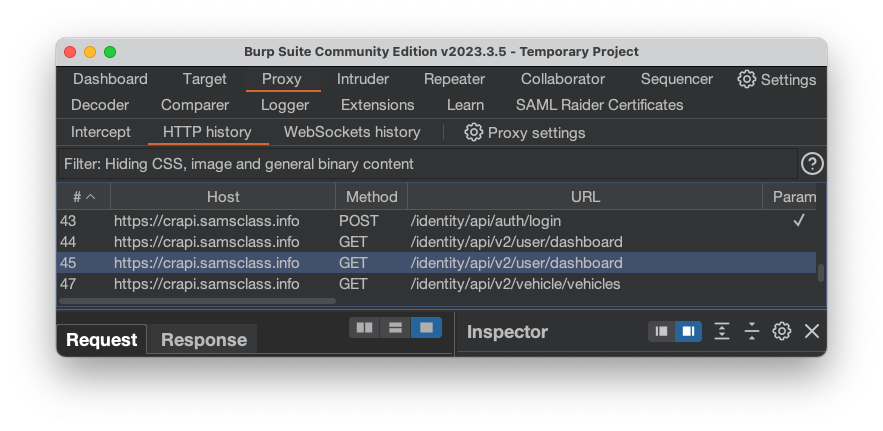This screenshot has width=883, height=431.
Task: Show the Response tab
Action: (x=204, y=340)
